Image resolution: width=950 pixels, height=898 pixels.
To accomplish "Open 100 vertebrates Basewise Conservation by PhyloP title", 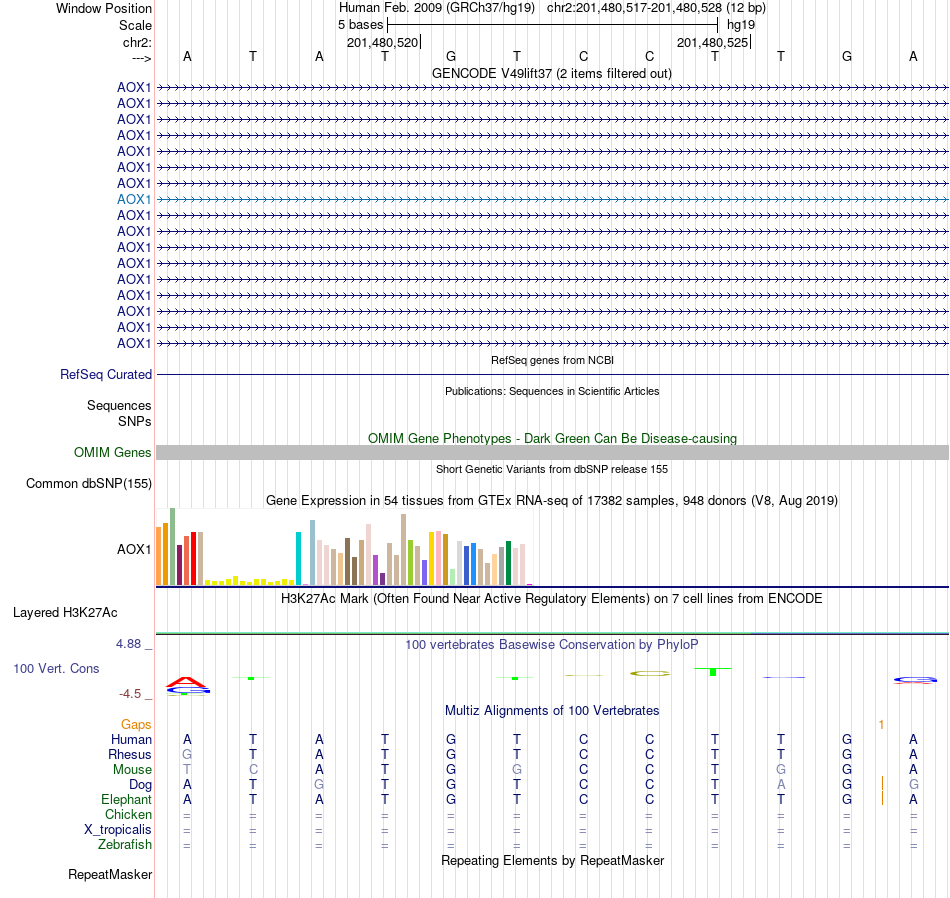I will tap(552, 645).
